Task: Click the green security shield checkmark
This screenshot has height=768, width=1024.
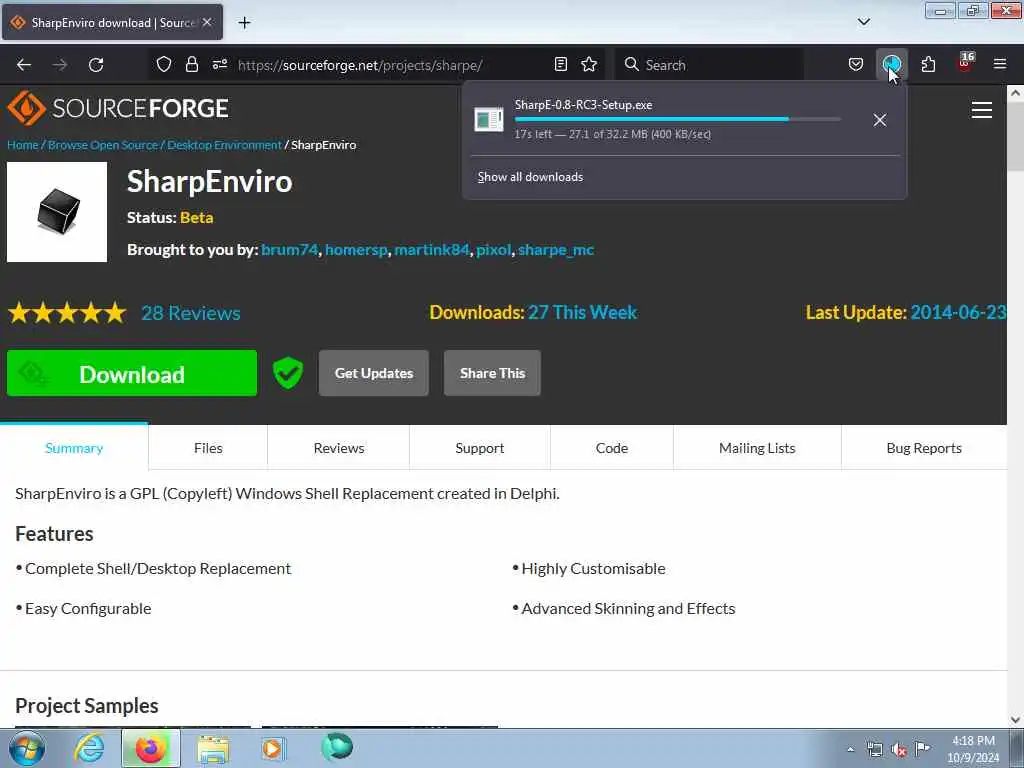Action: point(288,373)
